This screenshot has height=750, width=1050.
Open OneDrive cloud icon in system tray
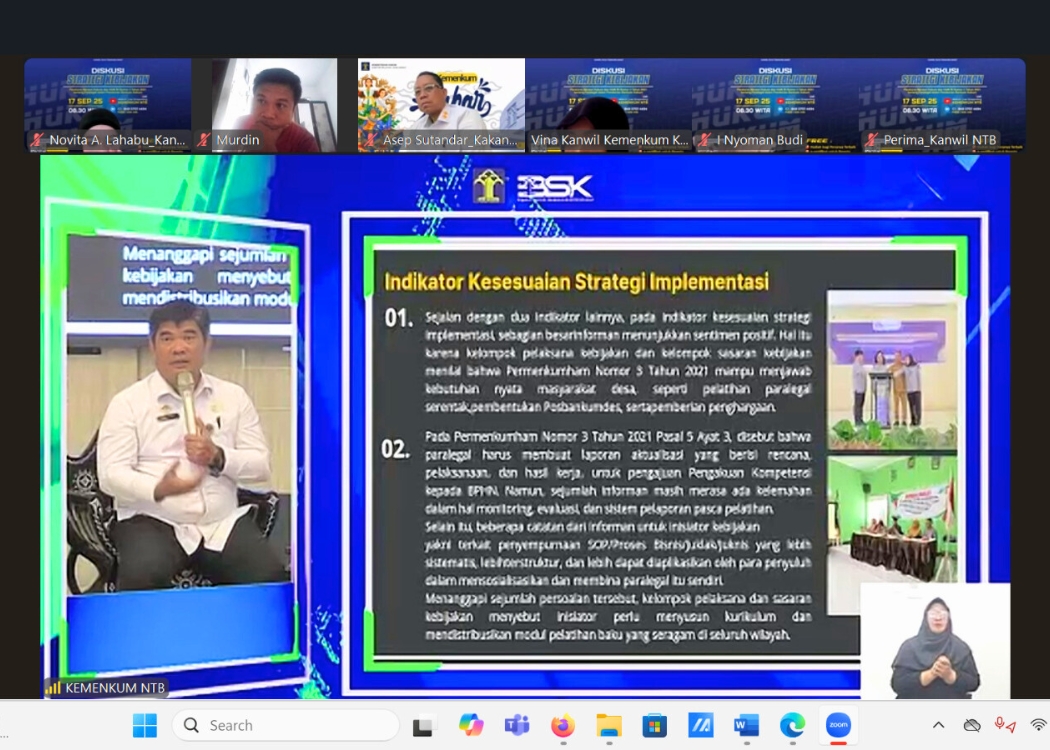(x=972, y=725)
